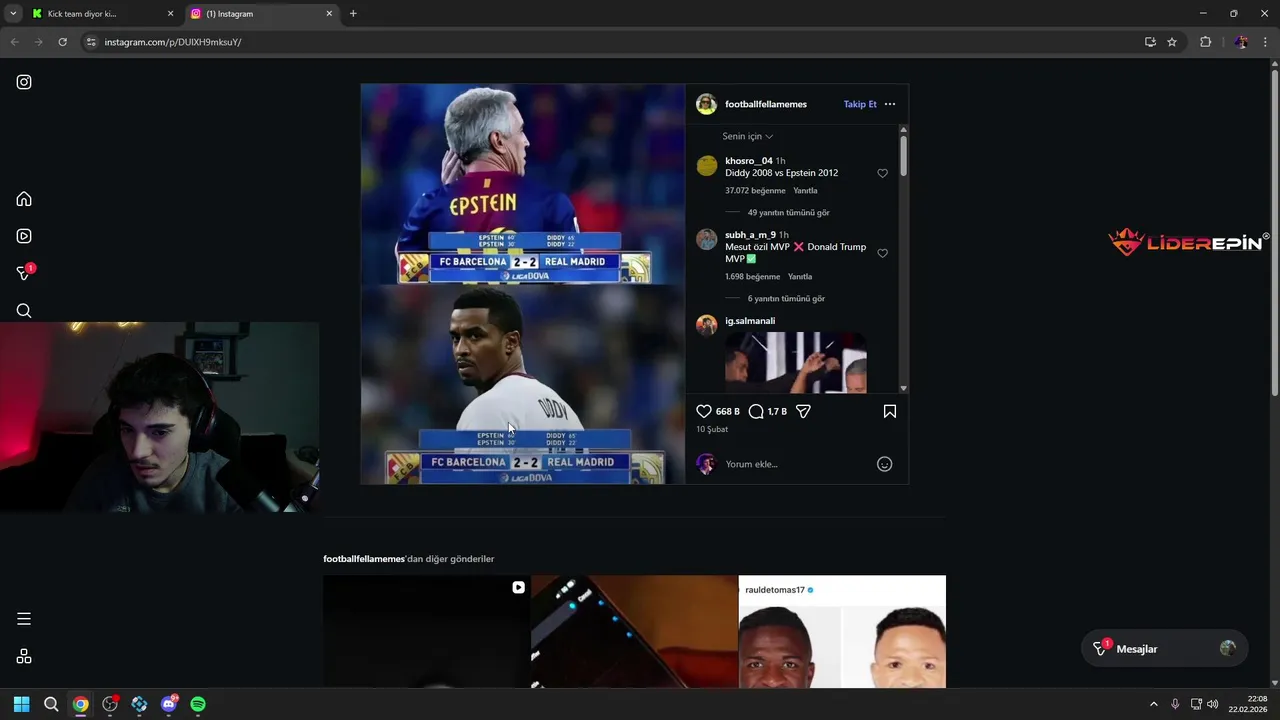This screenshot has height=720, width=1280.
Task: Open post options three-dot menu
Action: (x=890, y=104)
